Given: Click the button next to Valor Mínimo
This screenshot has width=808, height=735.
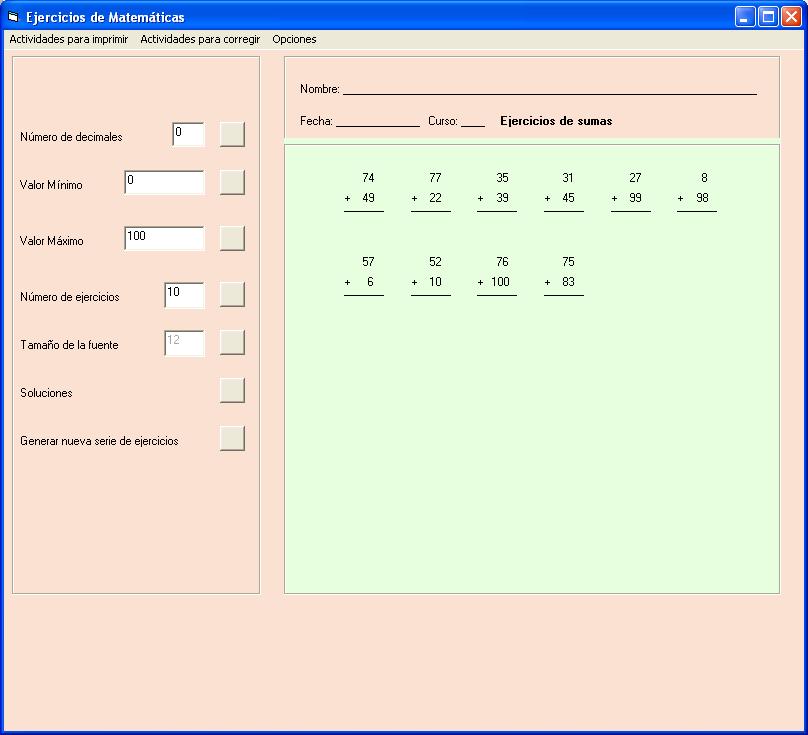Looking at the screenshot, I should tap(232, 182).
